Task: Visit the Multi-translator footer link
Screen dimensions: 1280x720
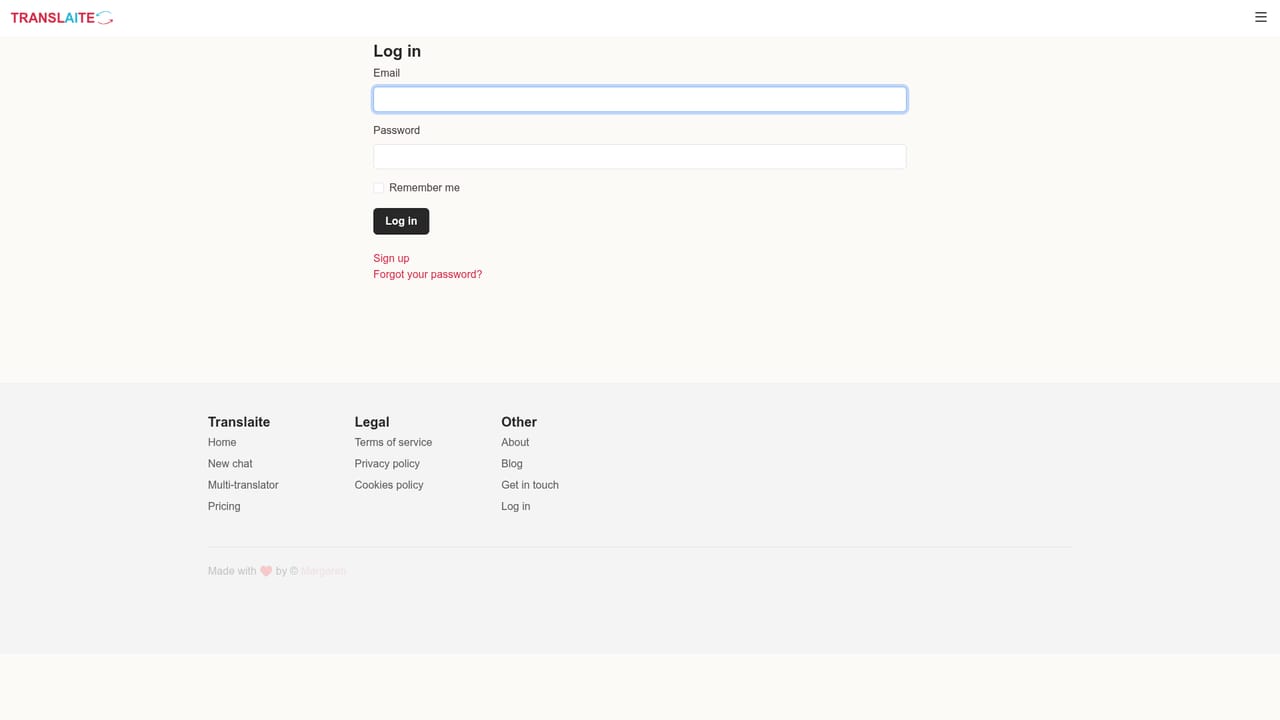Action: pos(243,485)
